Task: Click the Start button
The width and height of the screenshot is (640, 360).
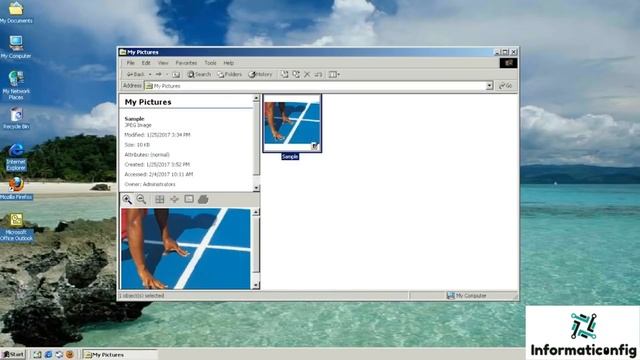Action: tap(13, 355)
